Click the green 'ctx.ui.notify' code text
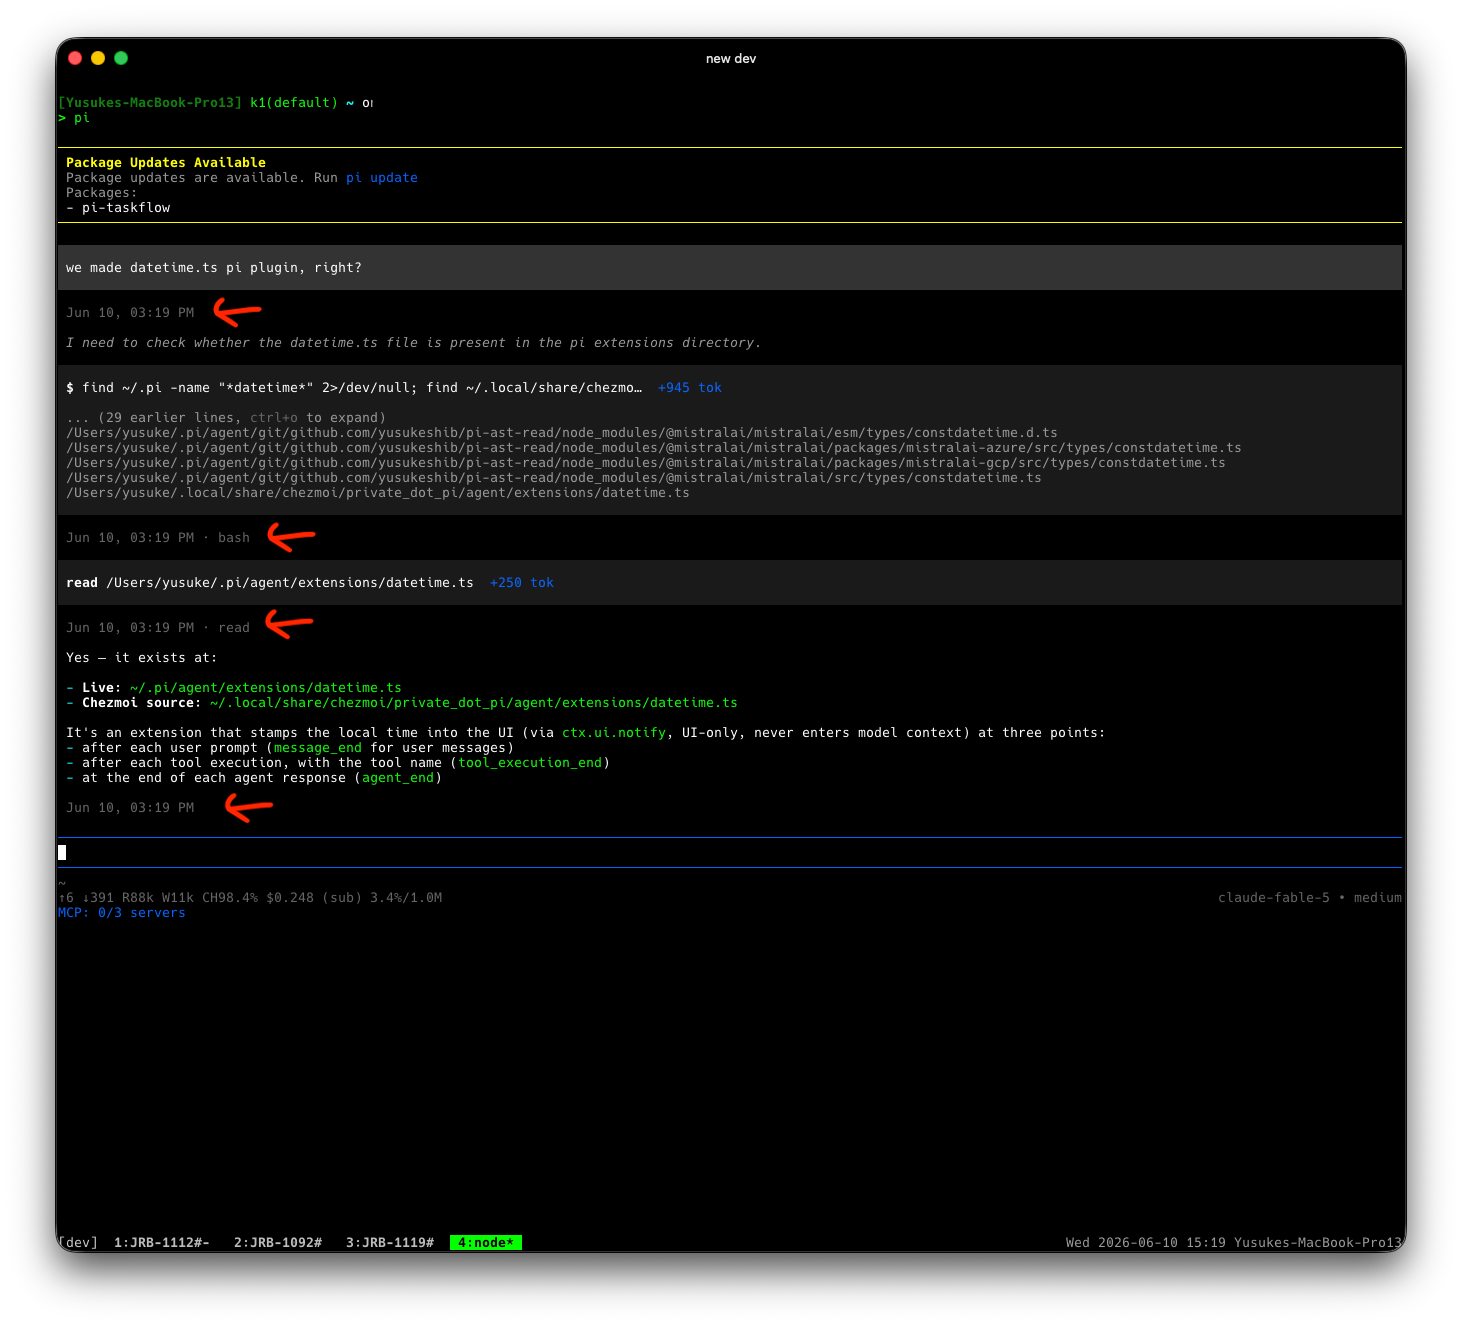The image size is (1462, 1326). 614,733
